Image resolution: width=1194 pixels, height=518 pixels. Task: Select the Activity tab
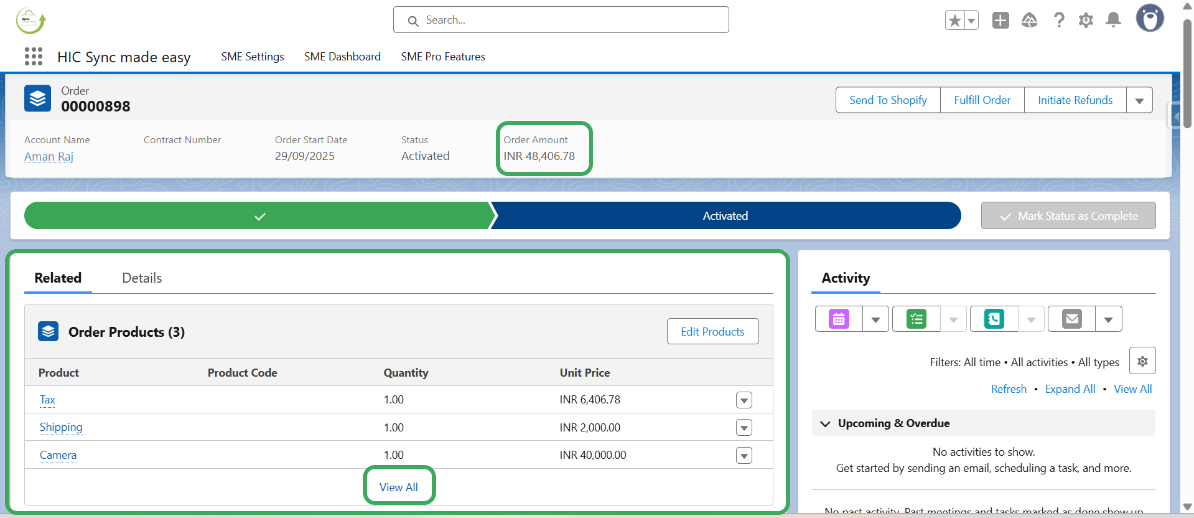point(845,278)
